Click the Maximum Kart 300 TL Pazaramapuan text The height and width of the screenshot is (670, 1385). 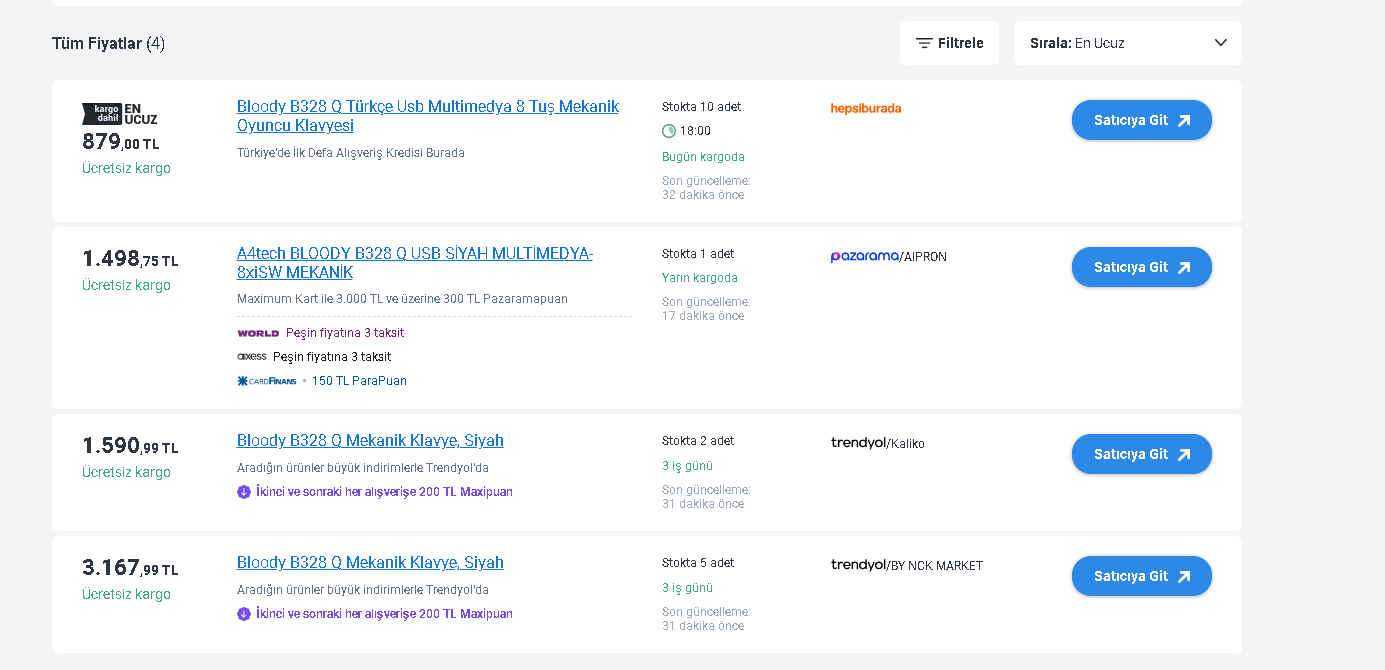[402, 299]
